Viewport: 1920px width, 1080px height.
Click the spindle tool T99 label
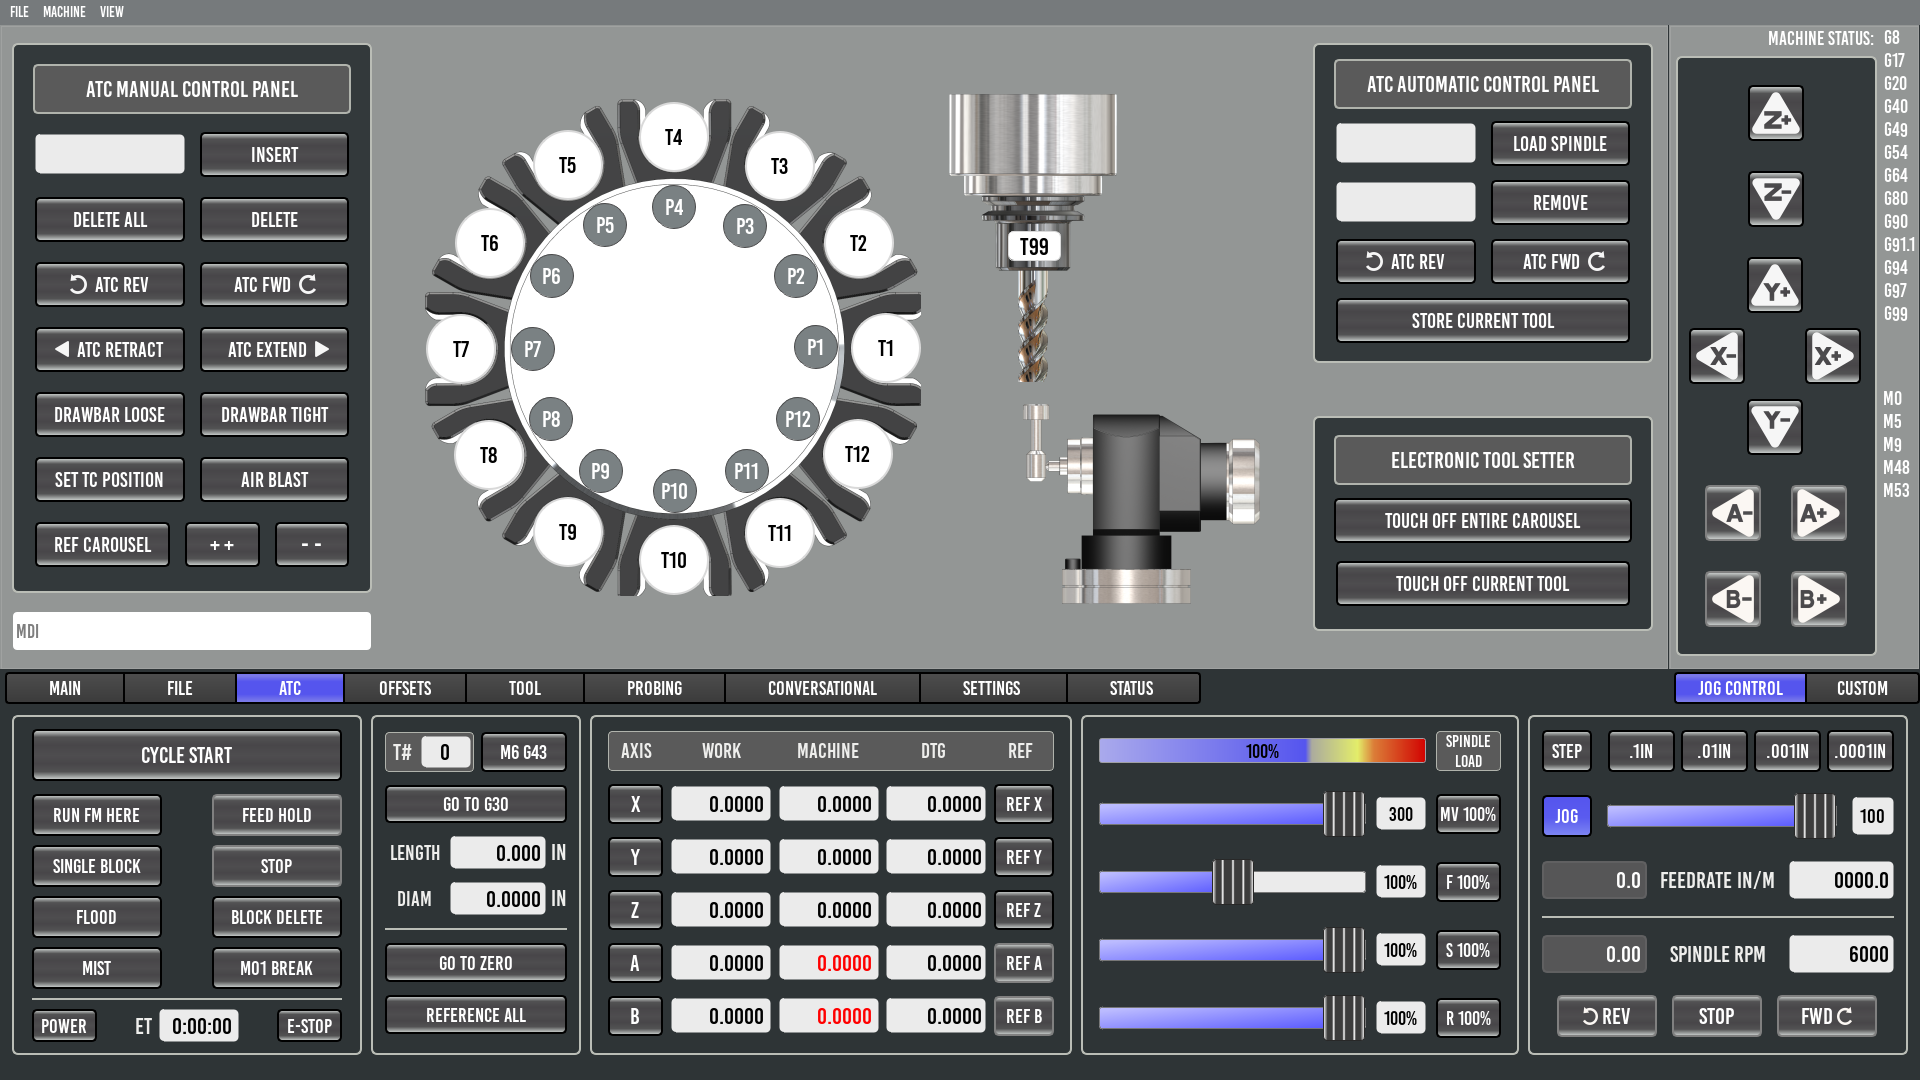coord(1034,247)
